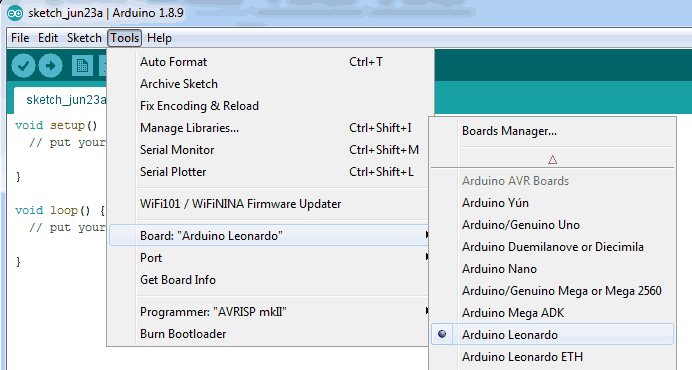The height and width of the screenshot is (370, 692).
Task: Open the Sketch menu
Action: (84, 38)
